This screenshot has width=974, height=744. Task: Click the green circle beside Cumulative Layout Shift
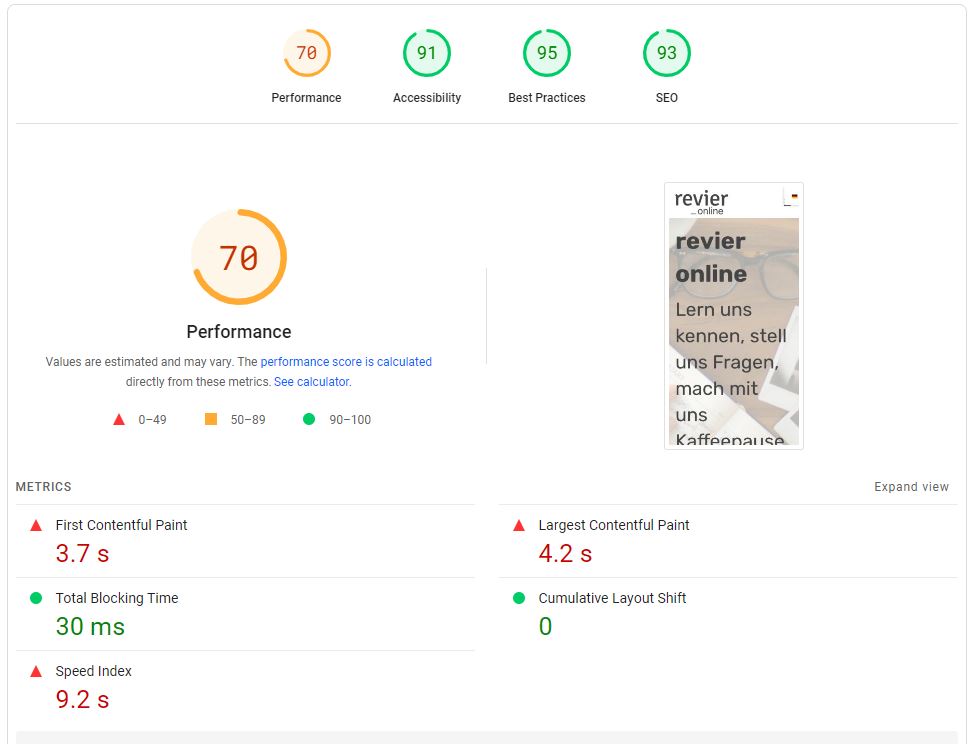pyautogui.click(x=519, y=598)
